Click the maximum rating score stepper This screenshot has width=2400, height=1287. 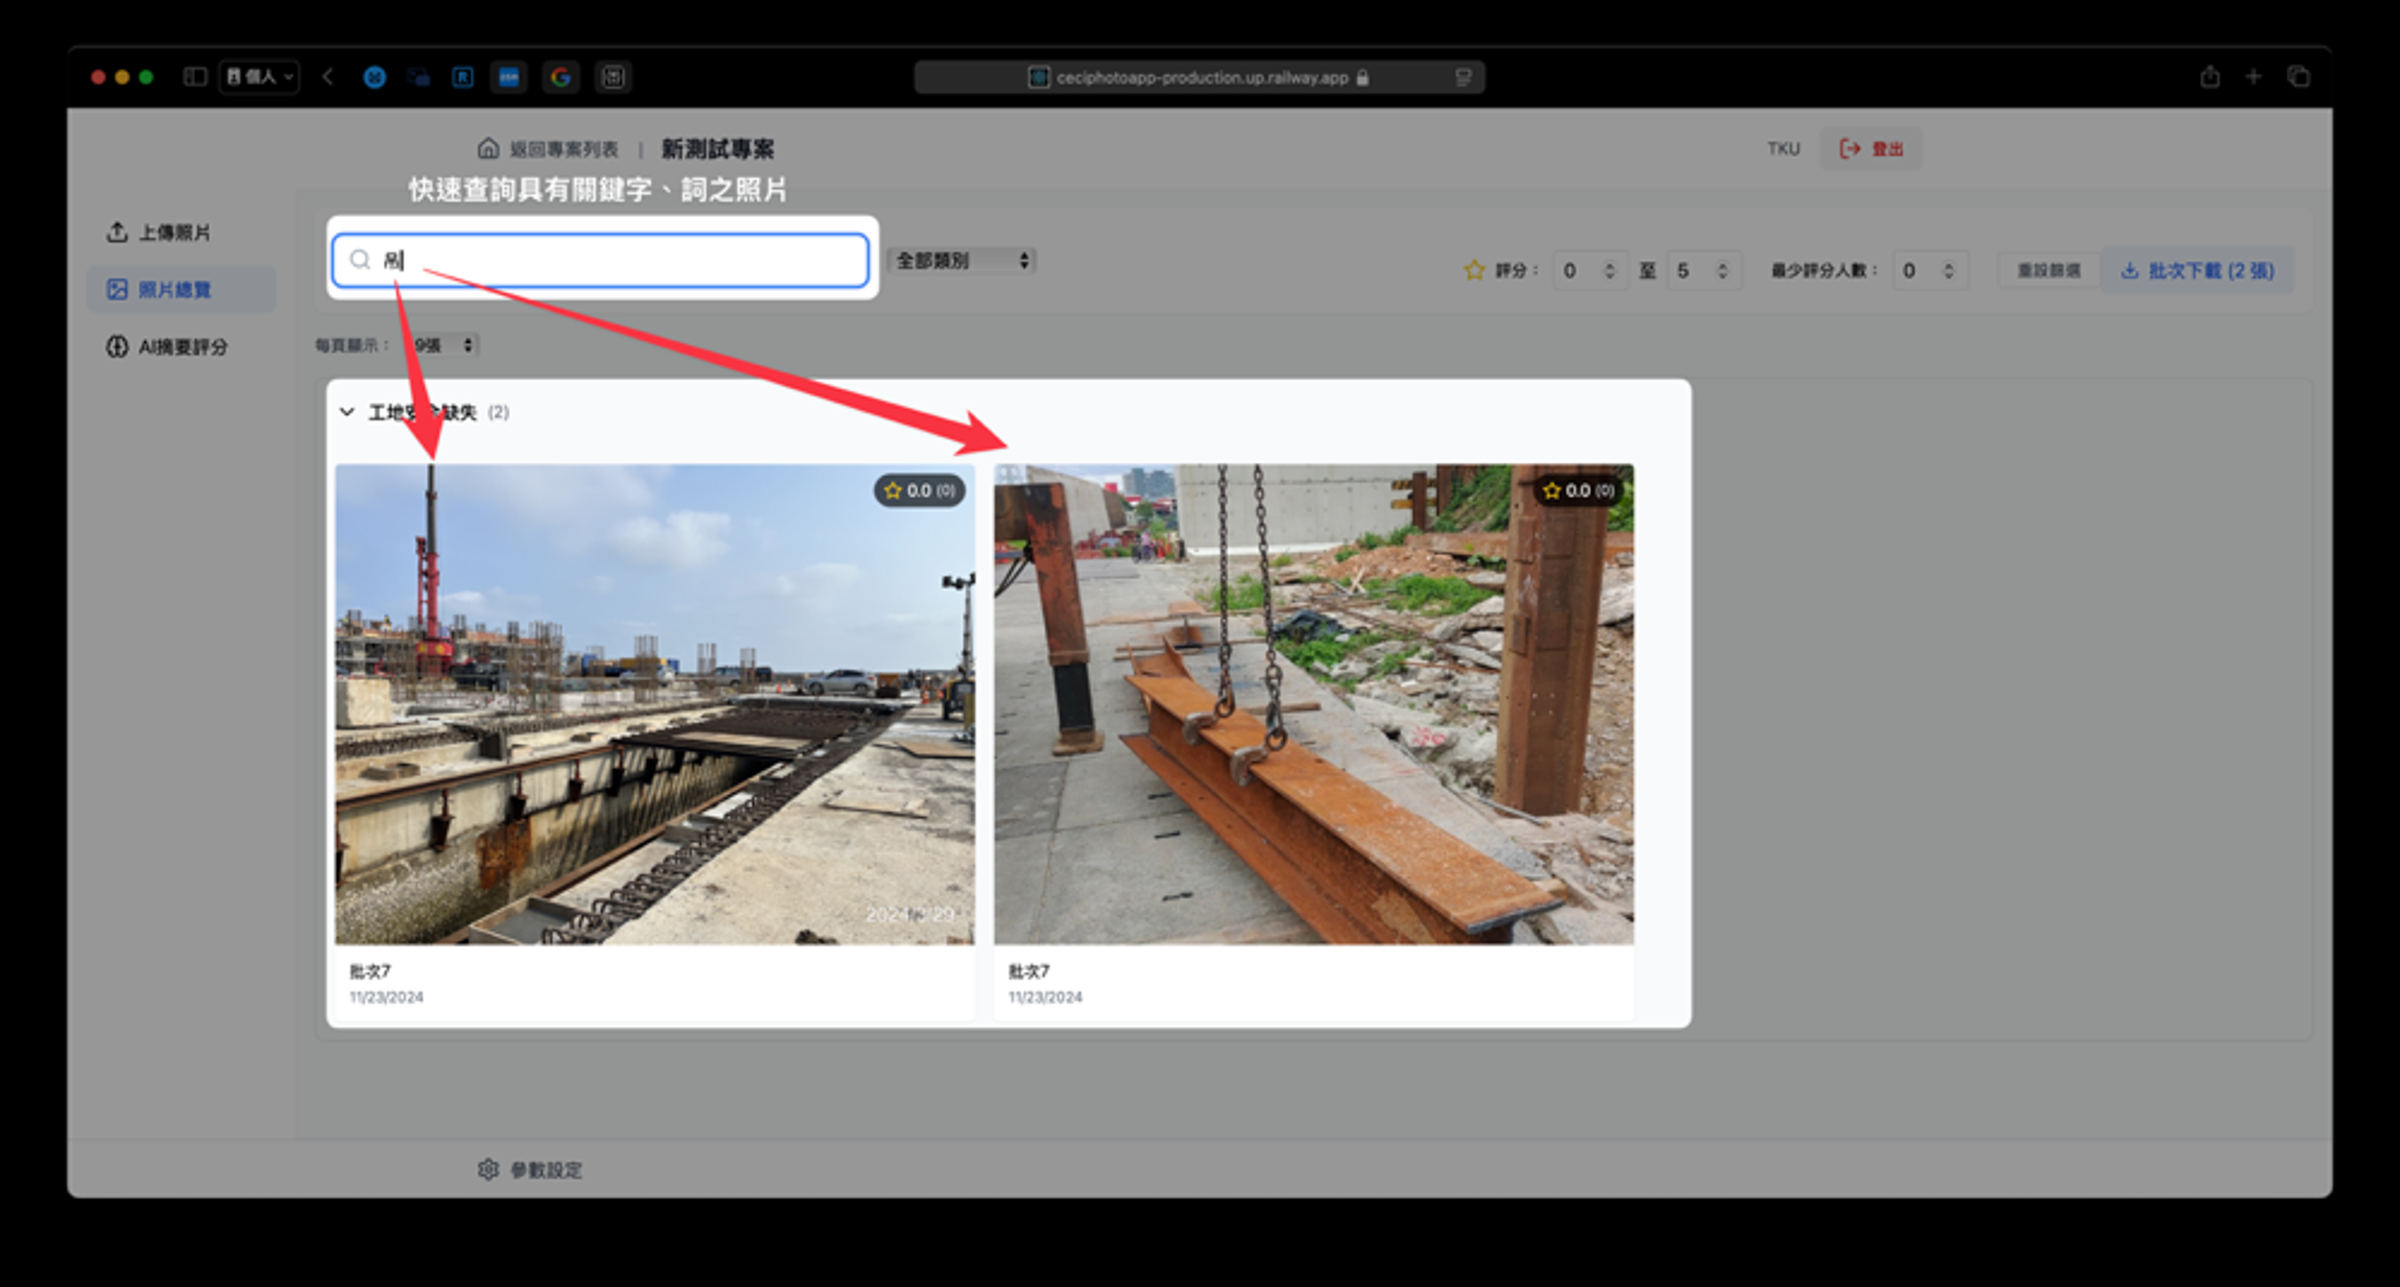pyautogui.click(x=1703, y=270)
